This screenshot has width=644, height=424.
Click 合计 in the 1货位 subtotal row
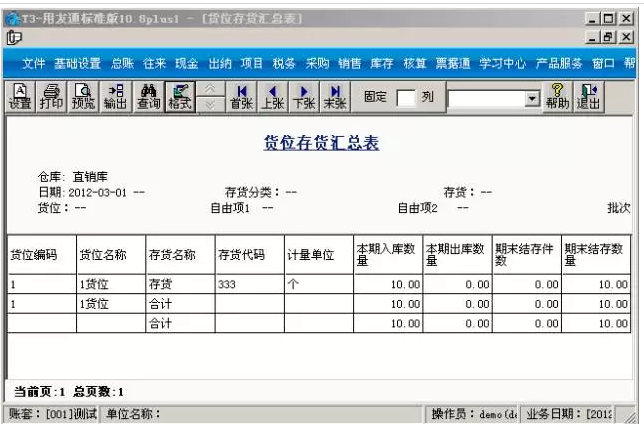click(180, 304)
